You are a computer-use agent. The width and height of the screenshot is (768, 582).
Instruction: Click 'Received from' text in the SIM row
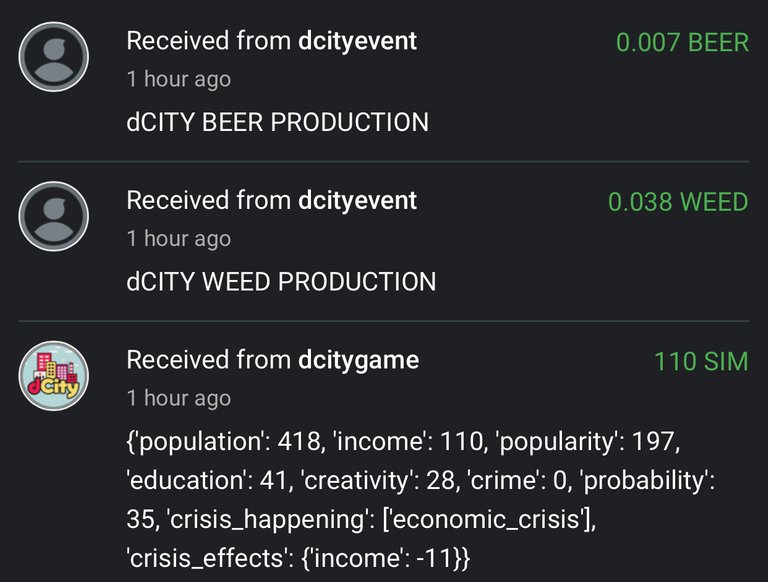[209, 360]
